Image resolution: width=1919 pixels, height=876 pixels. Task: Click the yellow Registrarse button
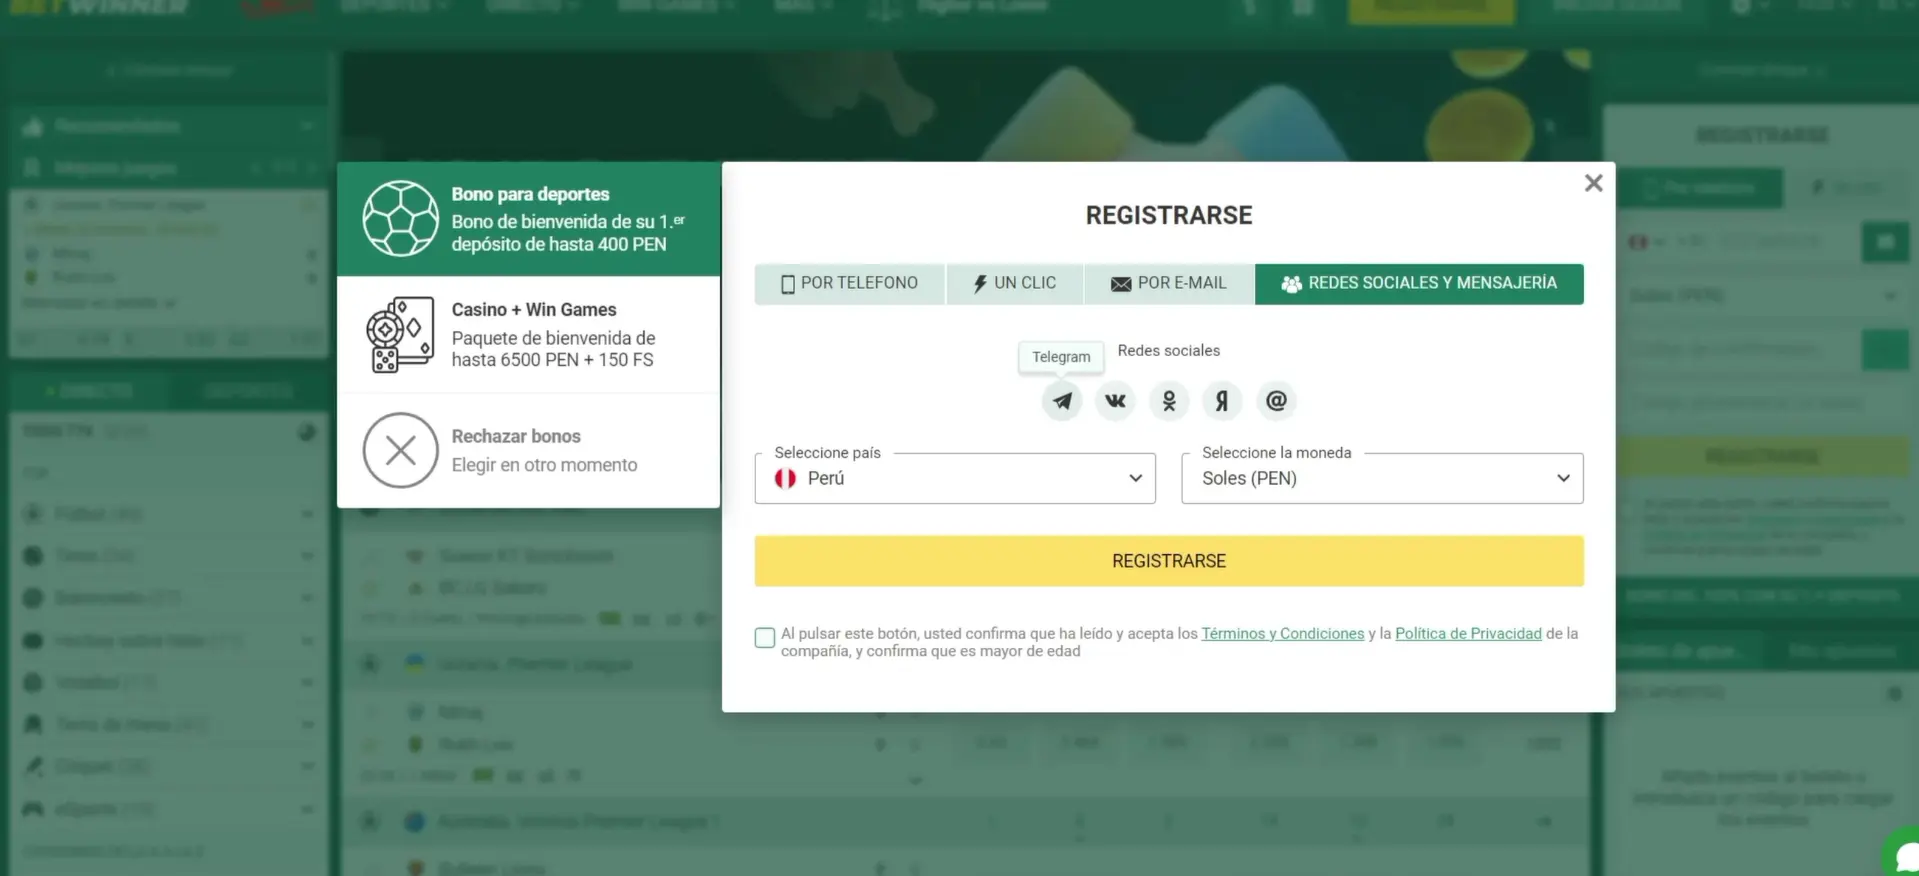pyautogui.click(x=1169, y=561)
